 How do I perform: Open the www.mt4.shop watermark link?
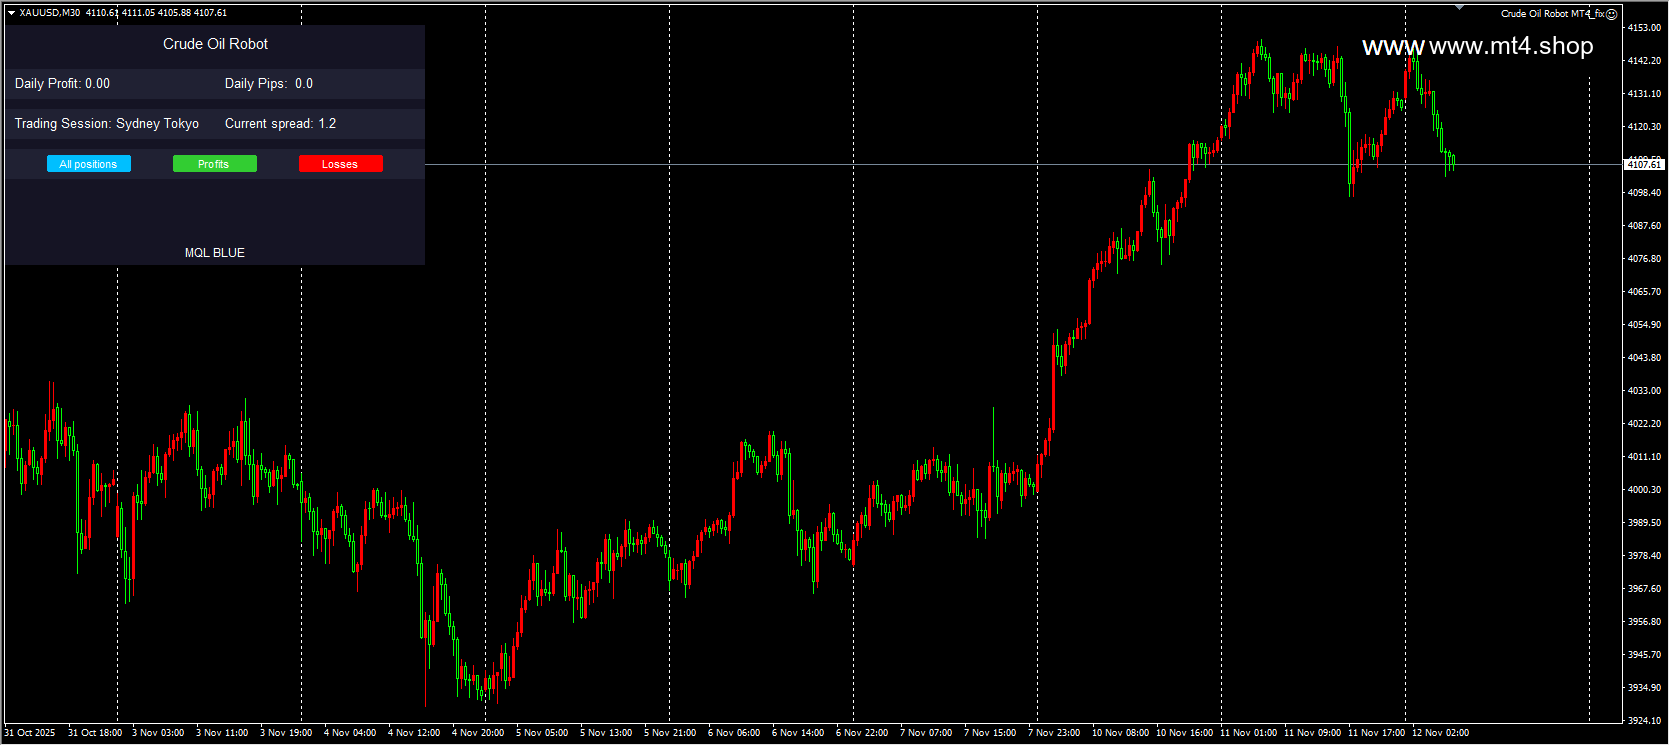[1478, 46]
